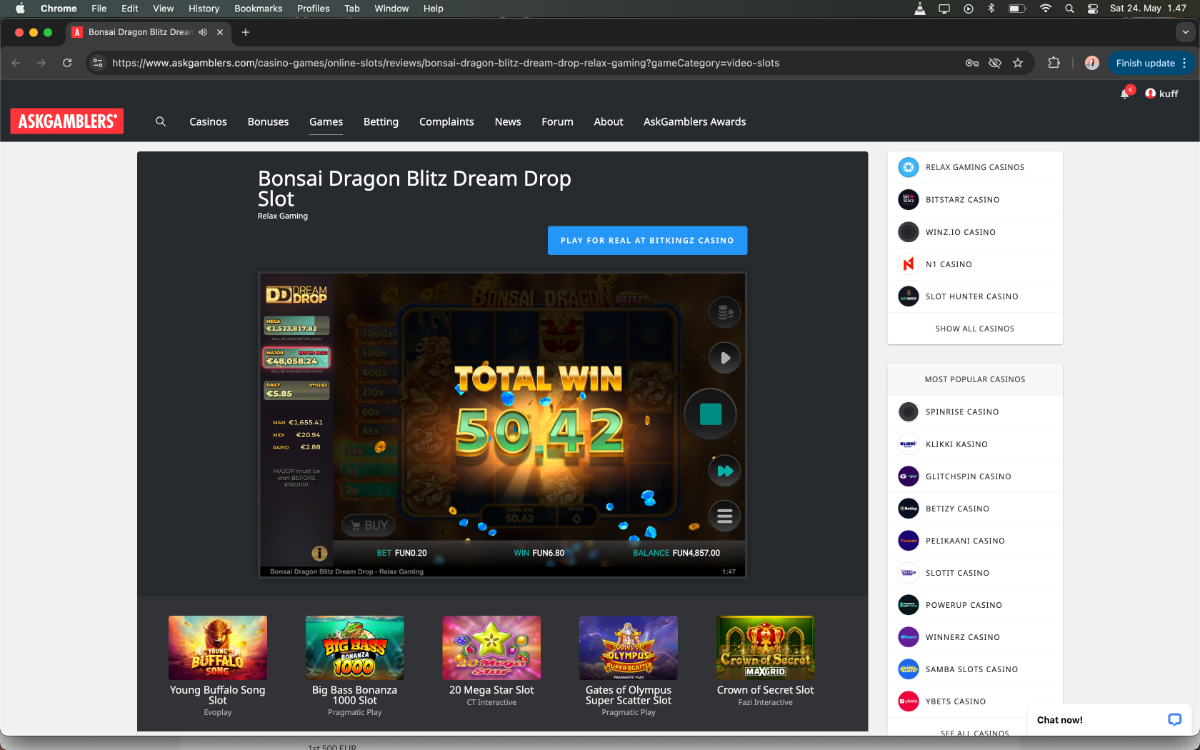Viewport: 1200px width, 750px height.
Task: Open the game hamburger menu icon
Action: (x=724, y=516)
